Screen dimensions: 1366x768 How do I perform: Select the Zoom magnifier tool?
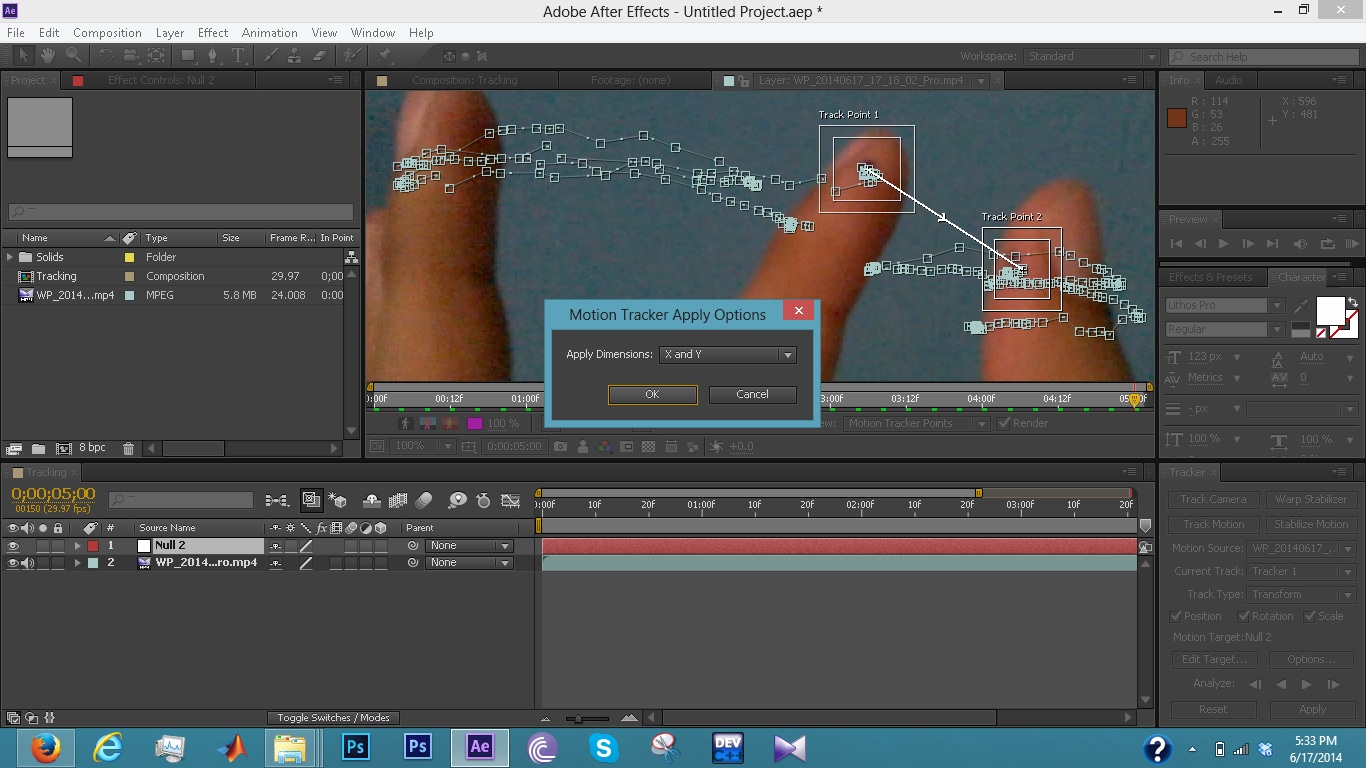73,56
